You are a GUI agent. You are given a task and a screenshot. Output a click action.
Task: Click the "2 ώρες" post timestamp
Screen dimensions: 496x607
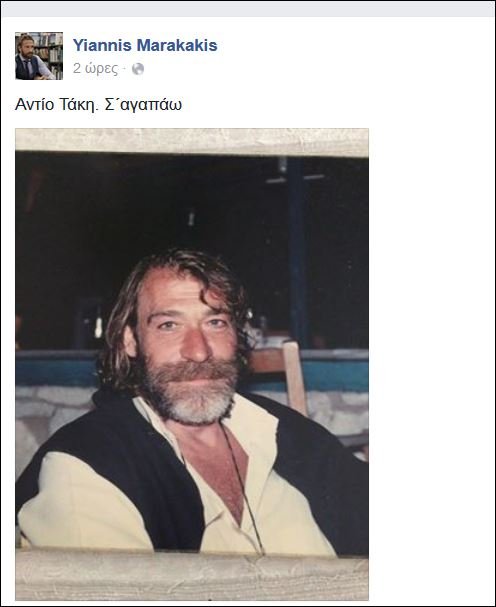pos(95,69)
